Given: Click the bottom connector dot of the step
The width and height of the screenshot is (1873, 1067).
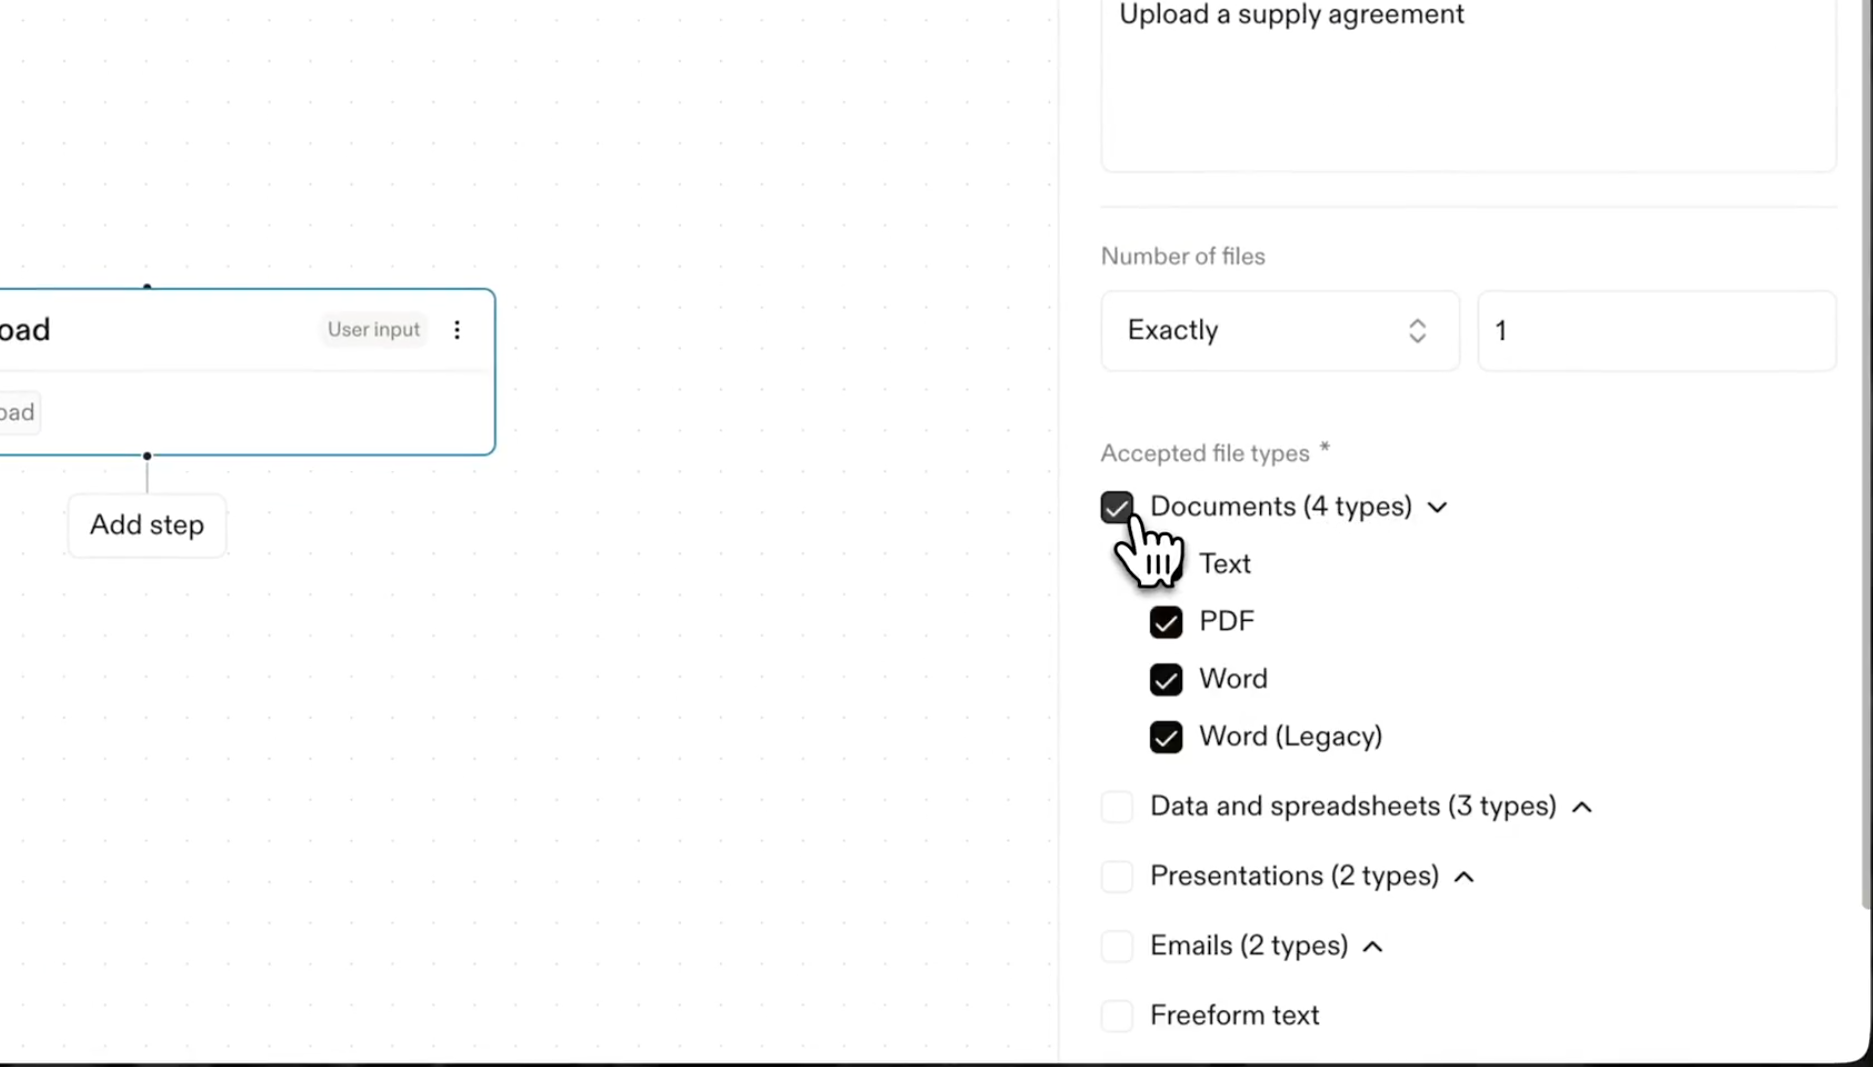Looking at the screenshot, I should tap(147, 456).
